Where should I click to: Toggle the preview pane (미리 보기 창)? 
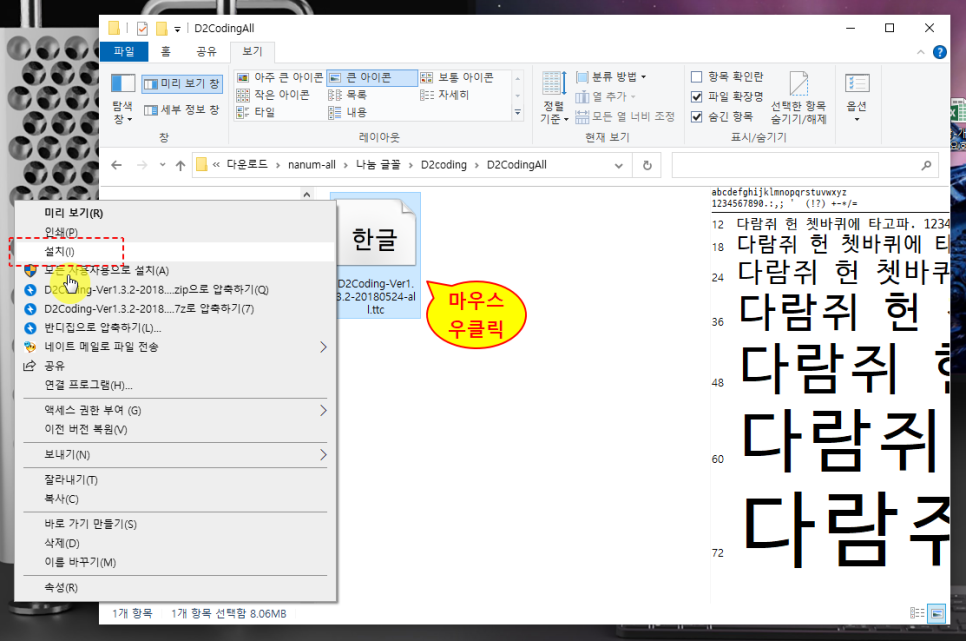click(182, 84)
